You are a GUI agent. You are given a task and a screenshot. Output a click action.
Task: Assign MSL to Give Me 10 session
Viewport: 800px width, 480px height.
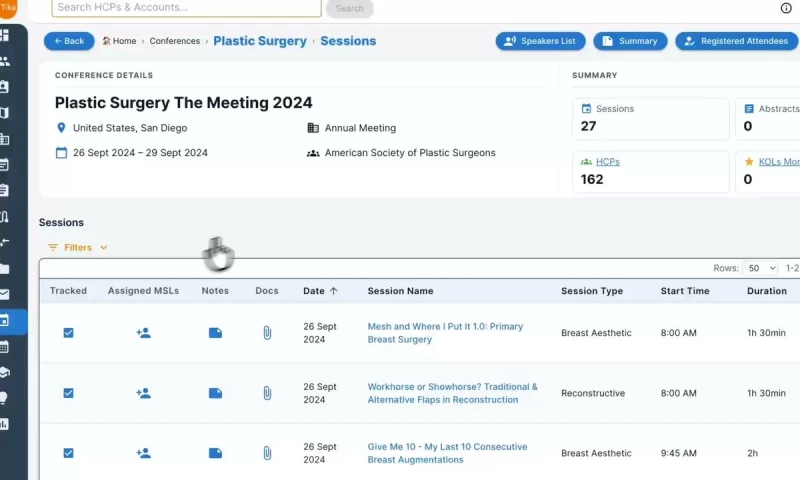[x=143, y=452]
